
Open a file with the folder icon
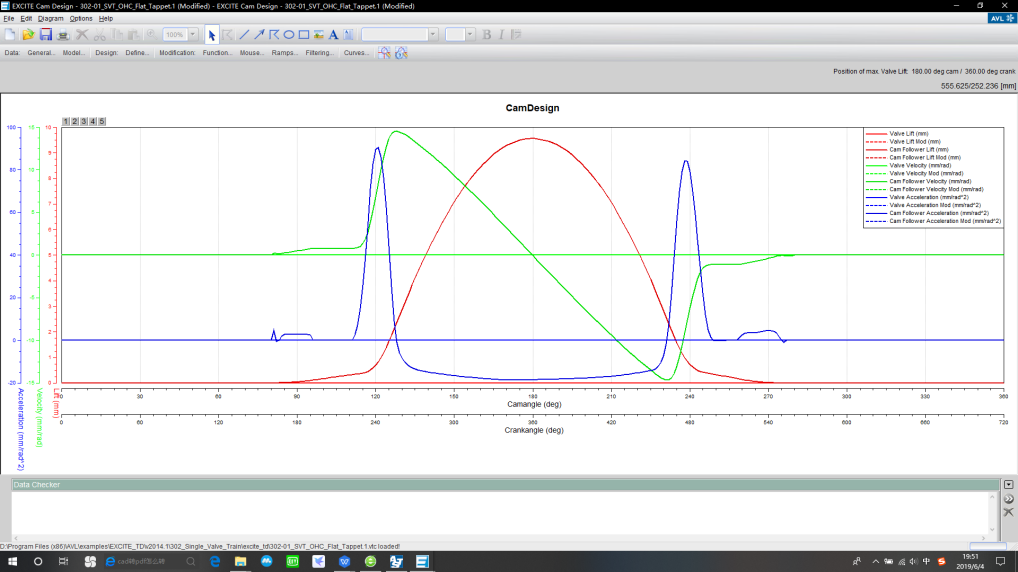pyautogui.click(x=28, y=34)
